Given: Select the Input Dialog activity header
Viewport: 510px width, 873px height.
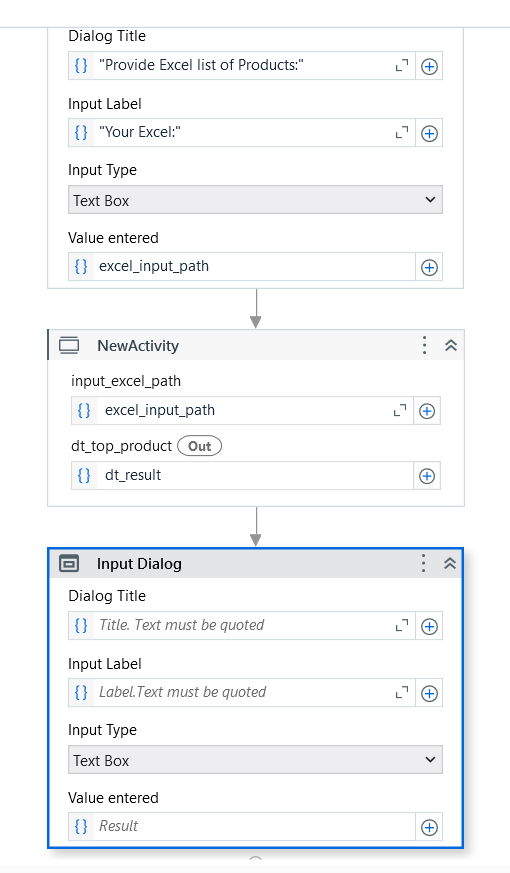Looking at the screenshot, I should pyautogui.click(x=256, y=563).
